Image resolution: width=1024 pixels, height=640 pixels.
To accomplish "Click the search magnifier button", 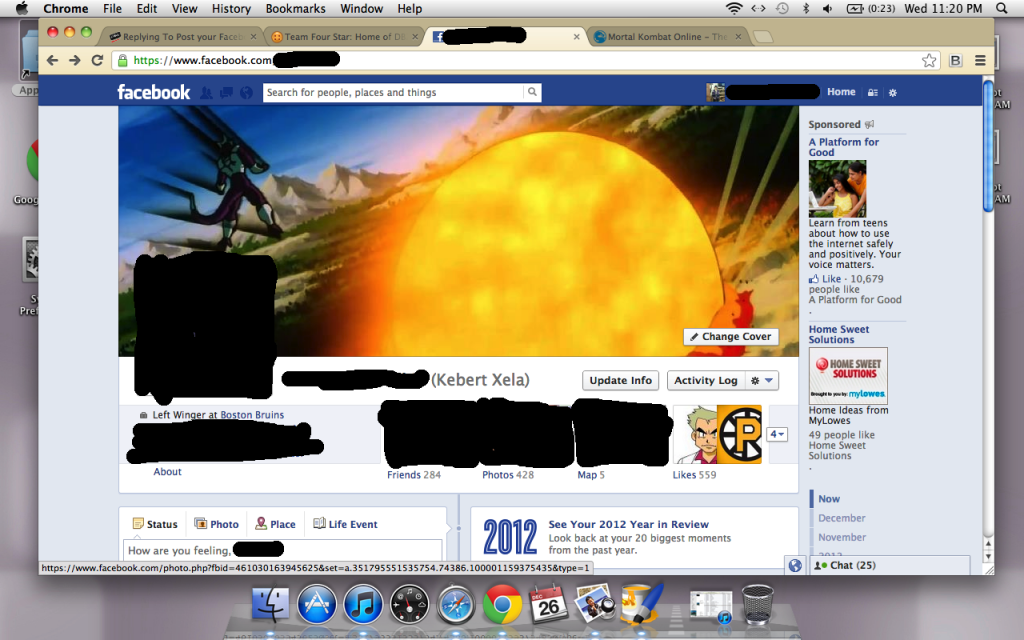I will tap(532, 92).
